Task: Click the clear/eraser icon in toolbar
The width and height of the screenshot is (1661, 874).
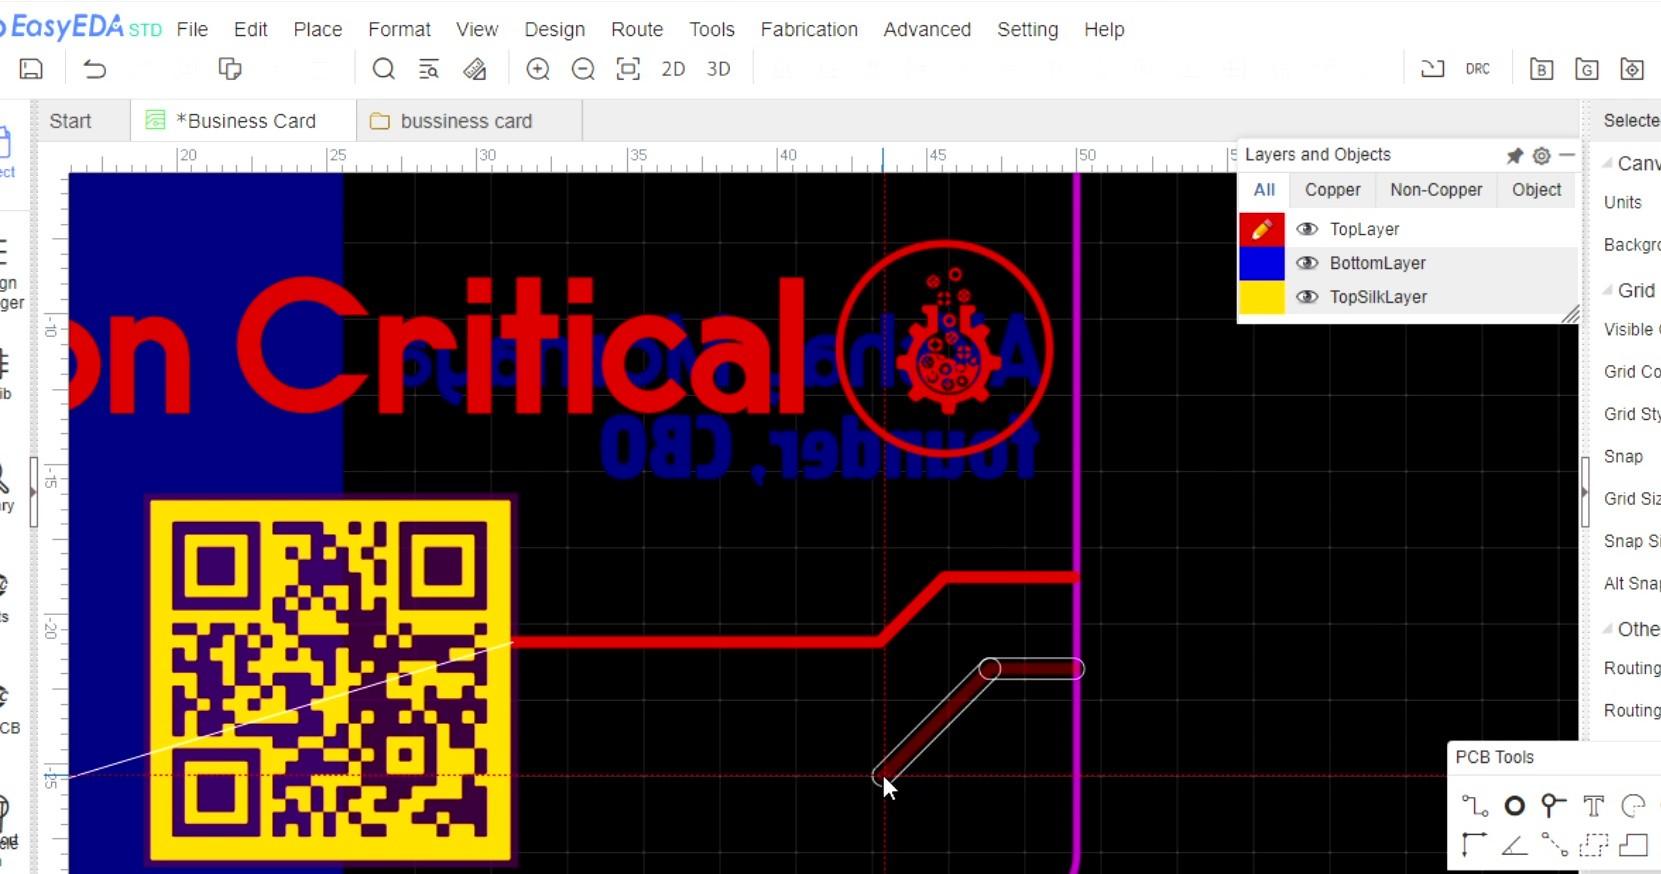Action: point(475,69)
